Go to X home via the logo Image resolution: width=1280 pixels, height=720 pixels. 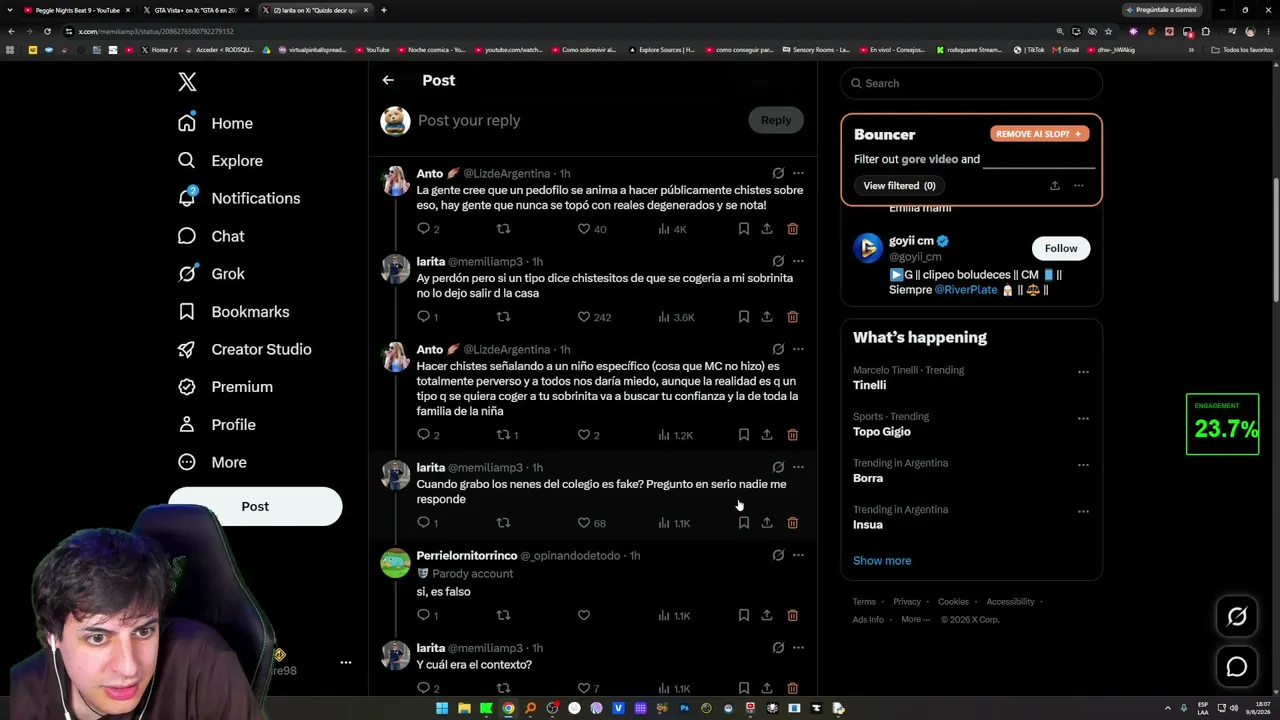[x=187, y=82]
